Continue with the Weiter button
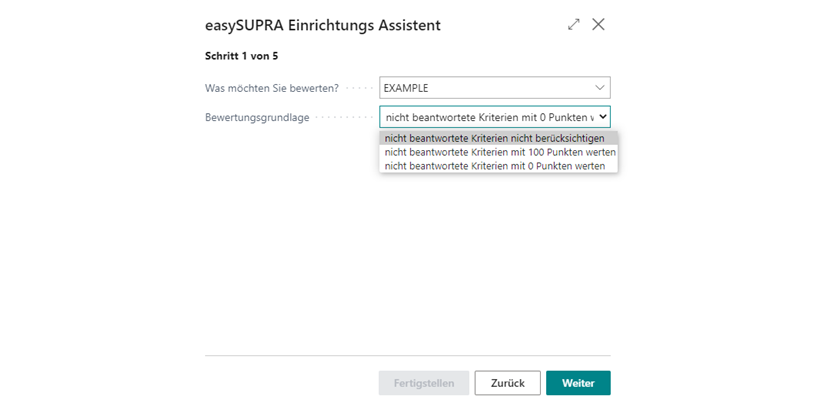The image size is (816, 412). (x=578, y=383)
